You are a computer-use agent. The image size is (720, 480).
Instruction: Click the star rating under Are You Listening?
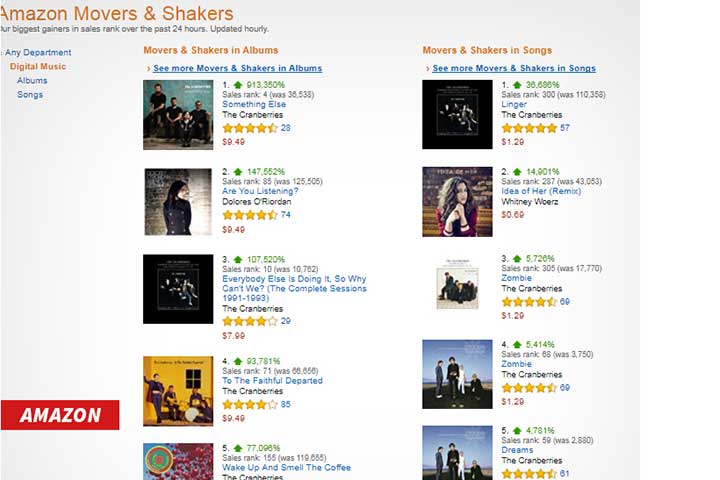click(249, 215)
